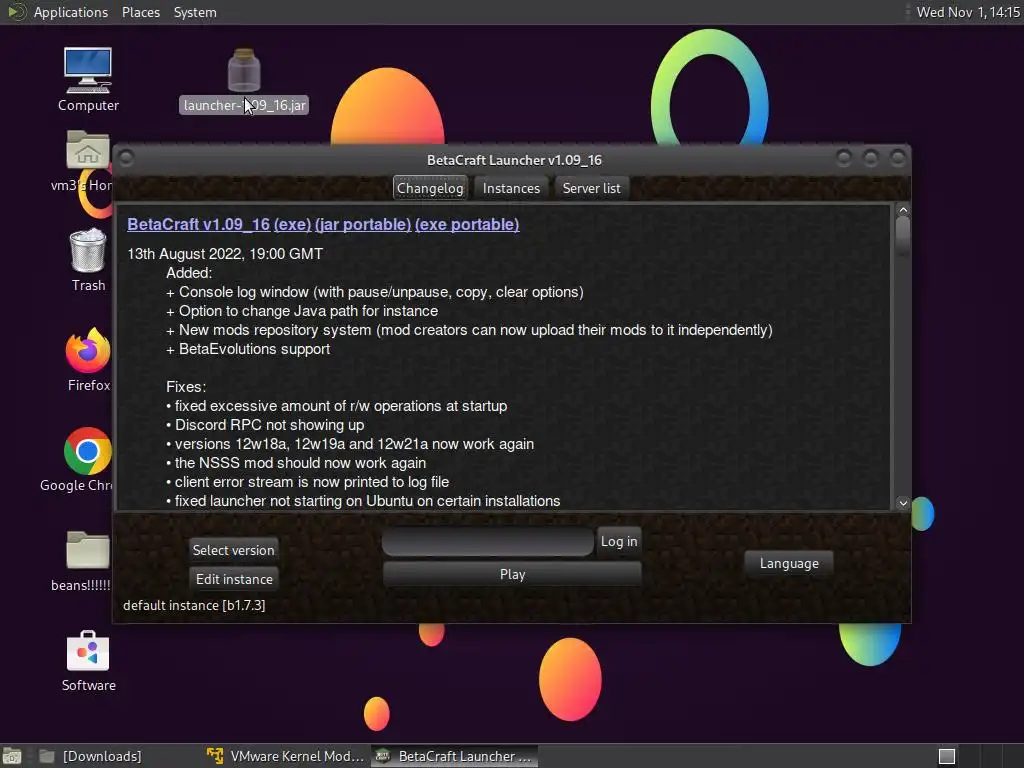Maximize the BetaCraft Launcher window

point(871,158)
